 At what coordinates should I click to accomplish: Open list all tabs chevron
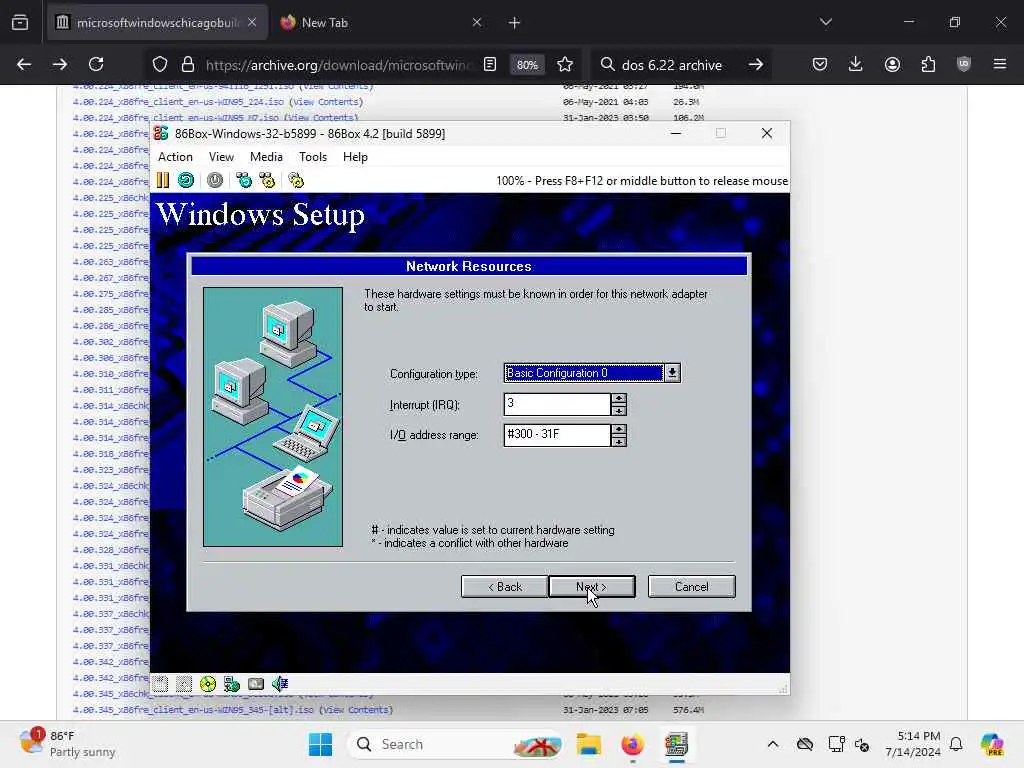coord(826,22)
